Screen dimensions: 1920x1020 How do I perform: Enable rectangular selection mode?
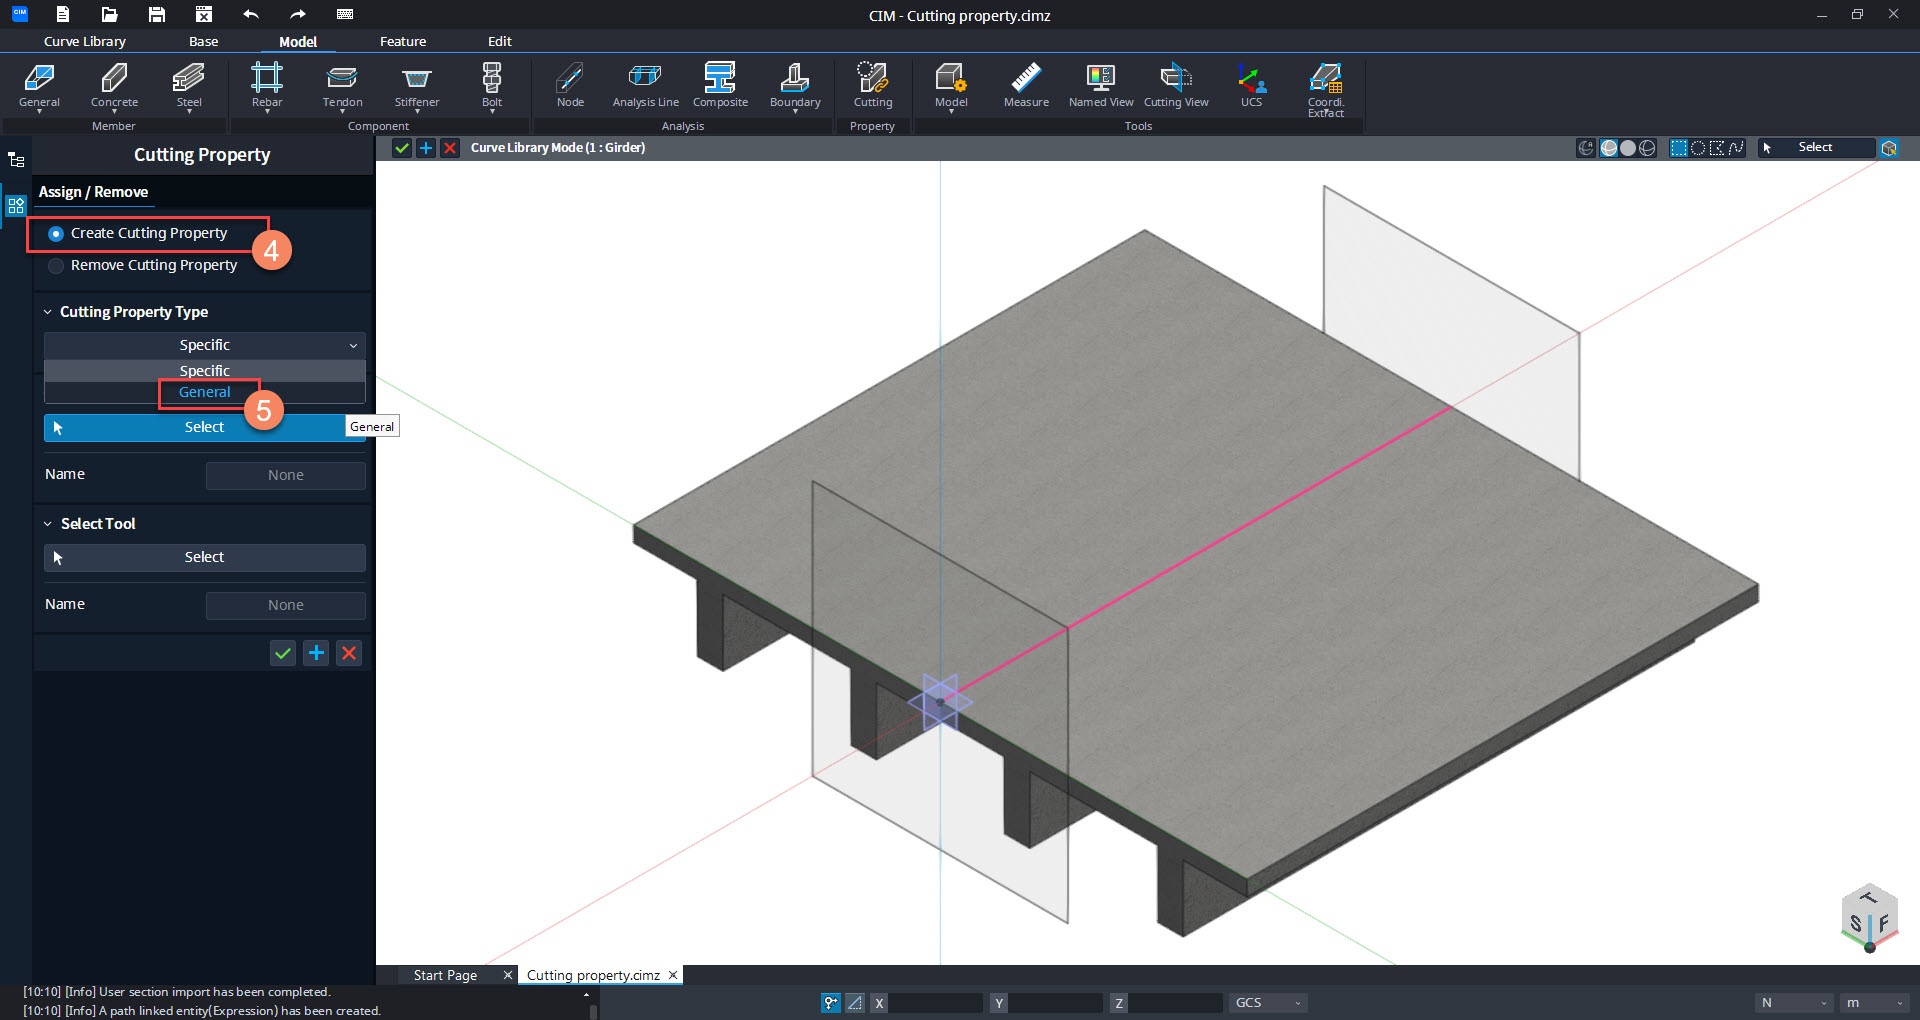point(1679,148)
